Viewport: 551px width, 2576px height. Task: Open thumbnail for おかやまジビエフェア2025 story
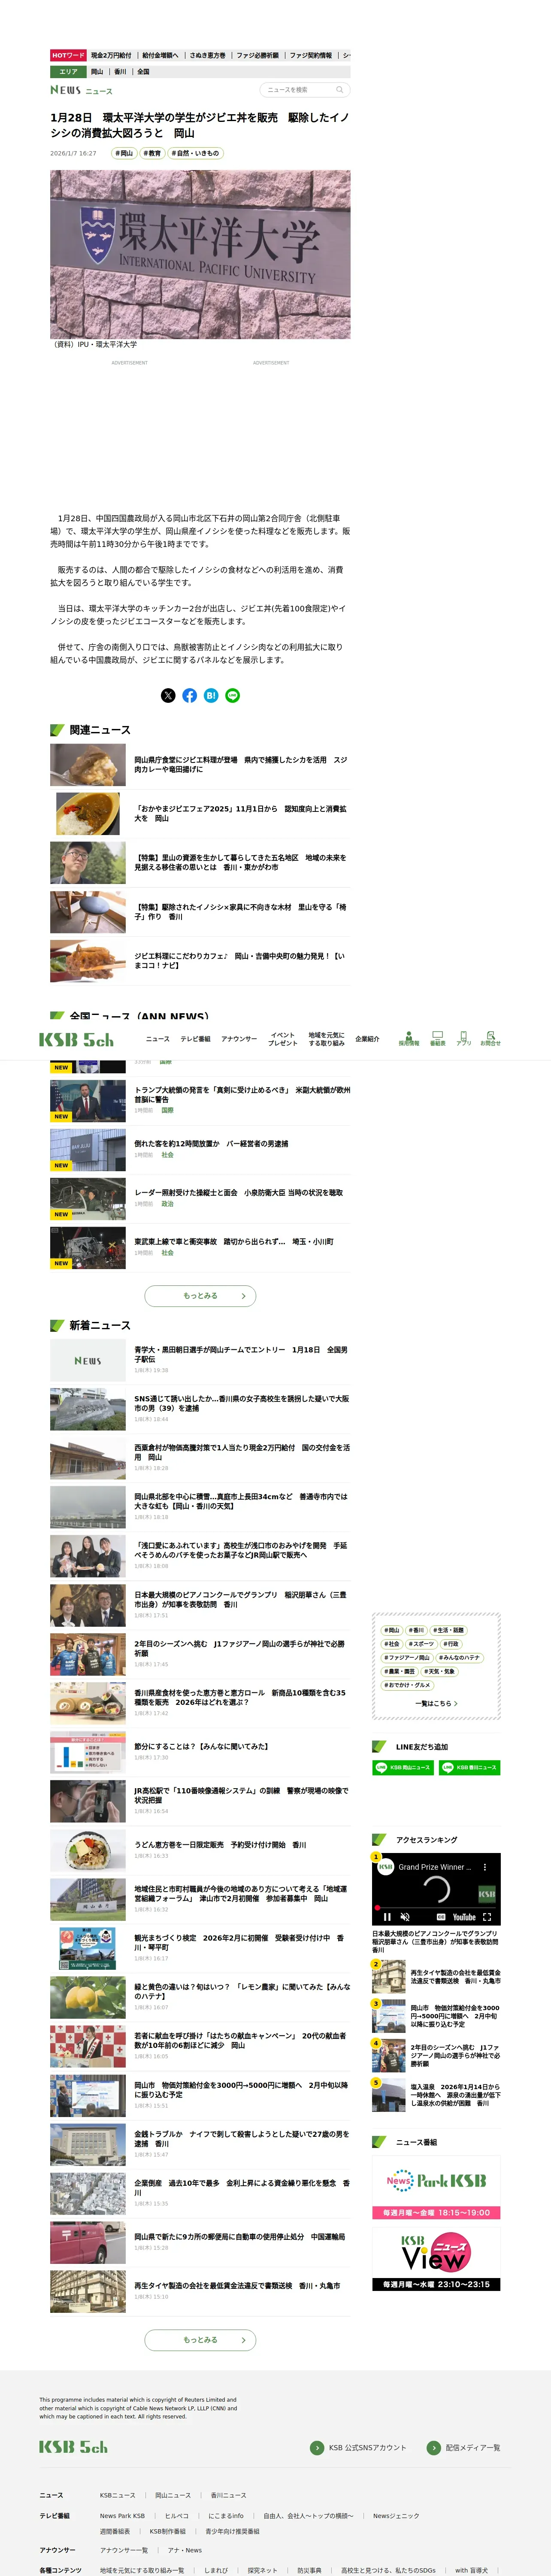88,813
